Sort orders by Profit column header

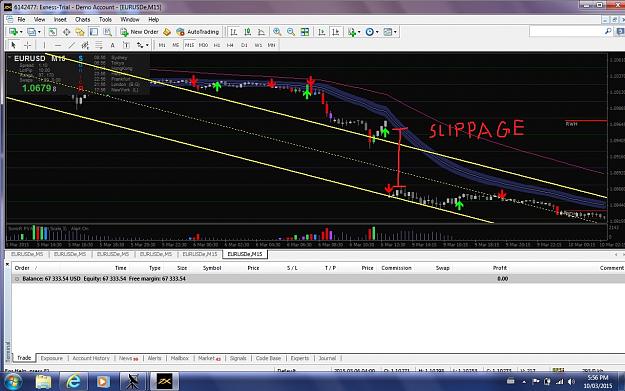pyautogui.click(x=499, y=268)
